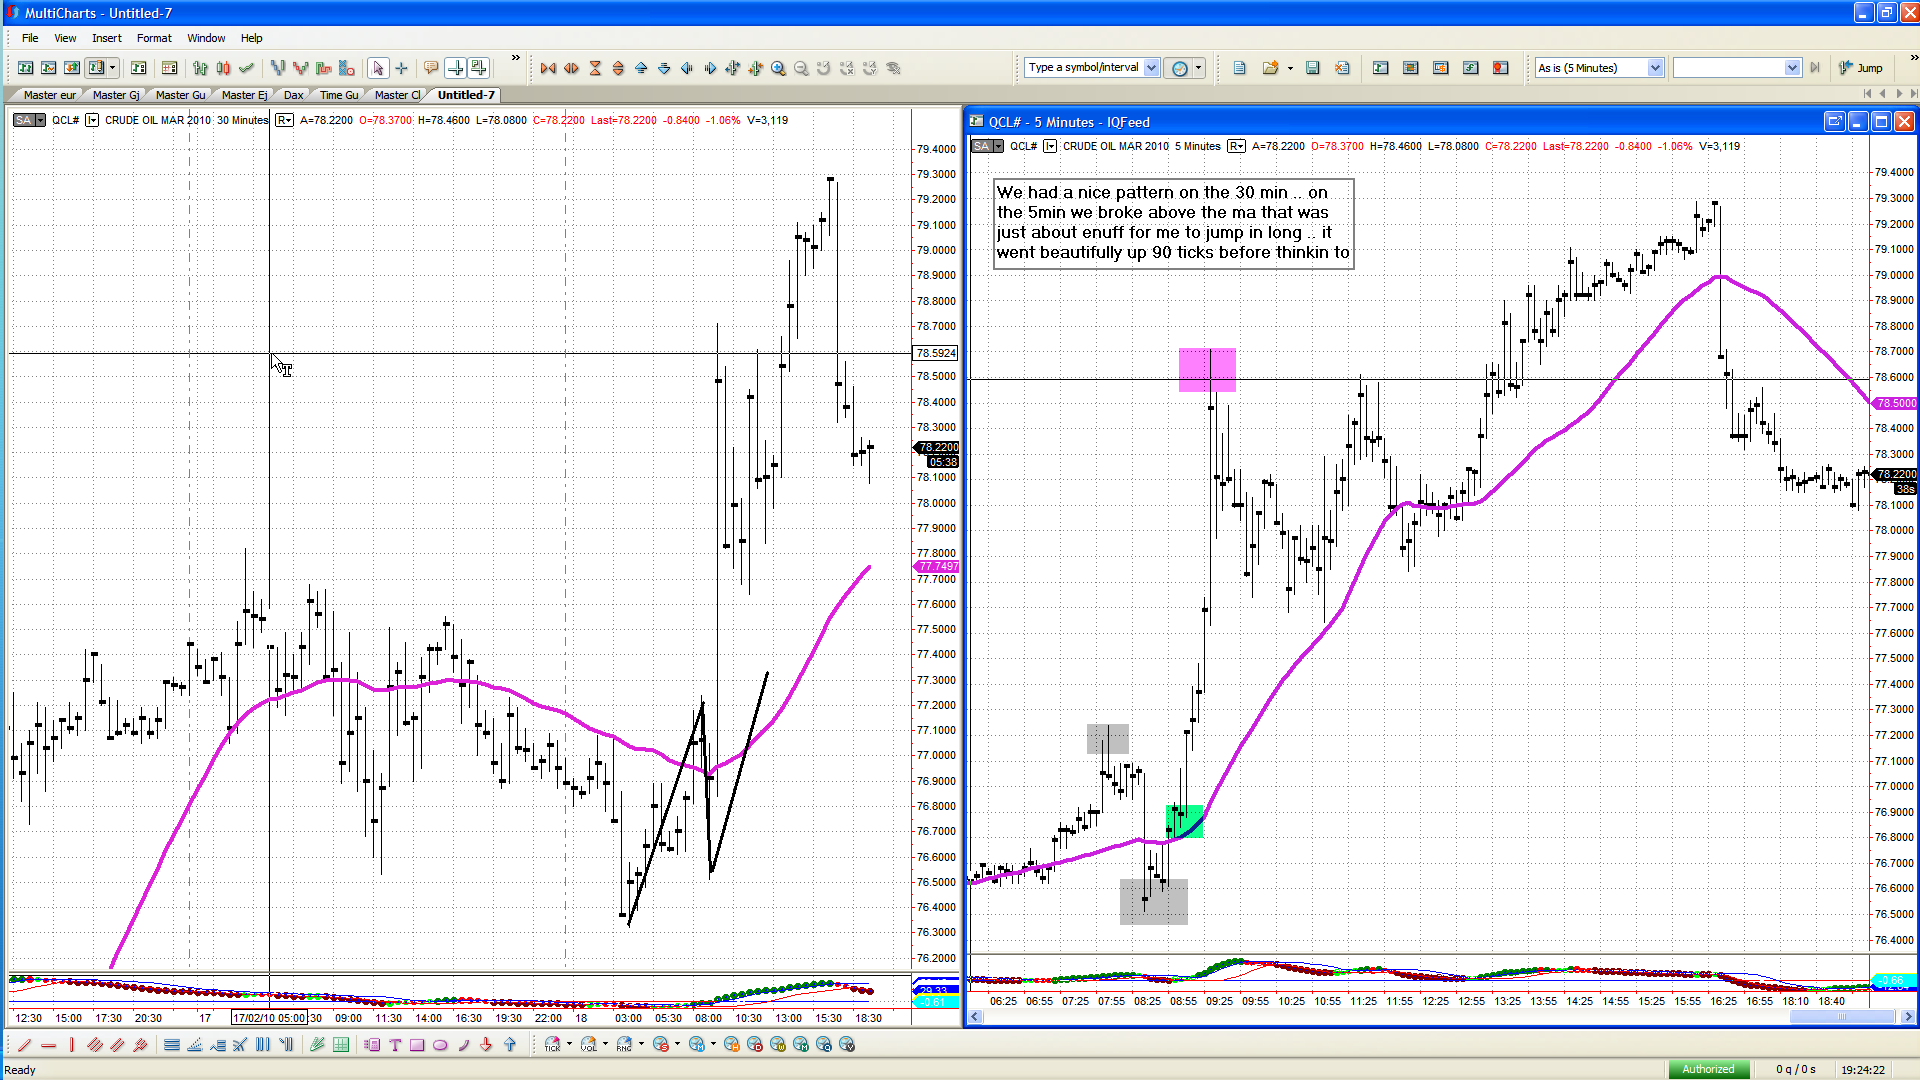
Task: Expand the As is (5 Minutes) dropdown
Action: pyautogui.click(x=1655, y=68)
